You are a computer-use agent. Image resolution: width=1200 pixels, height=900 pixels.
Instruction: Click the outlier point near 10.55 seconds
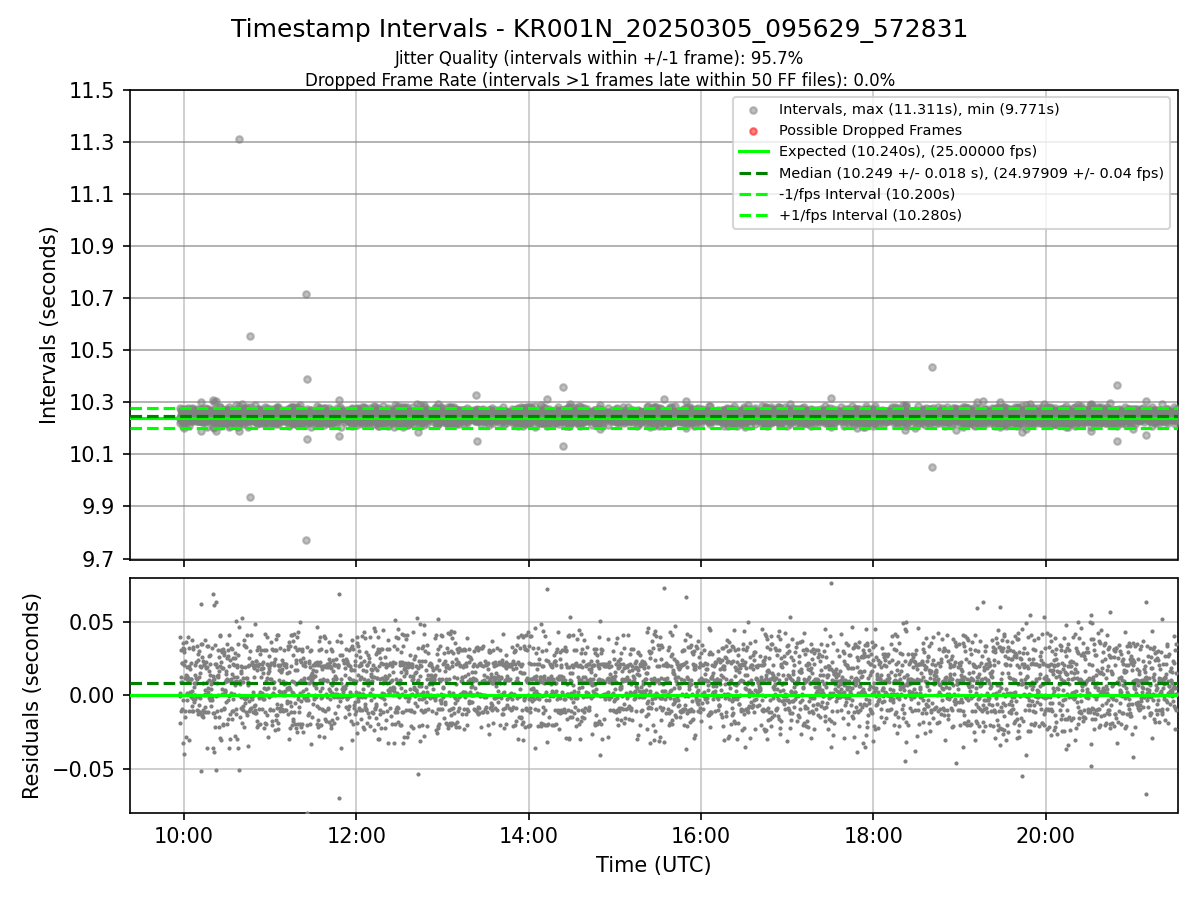[250, 336]
